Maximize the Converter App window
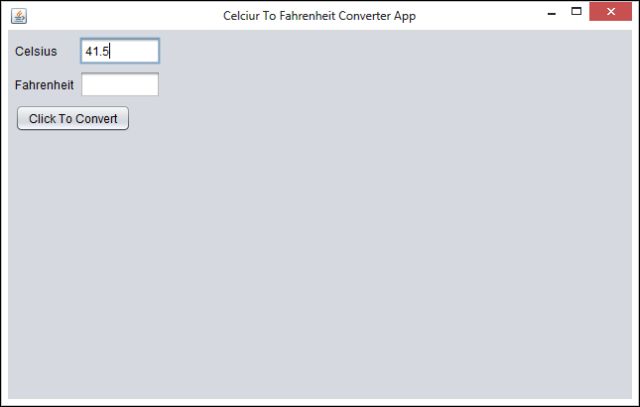 point(576,12)
